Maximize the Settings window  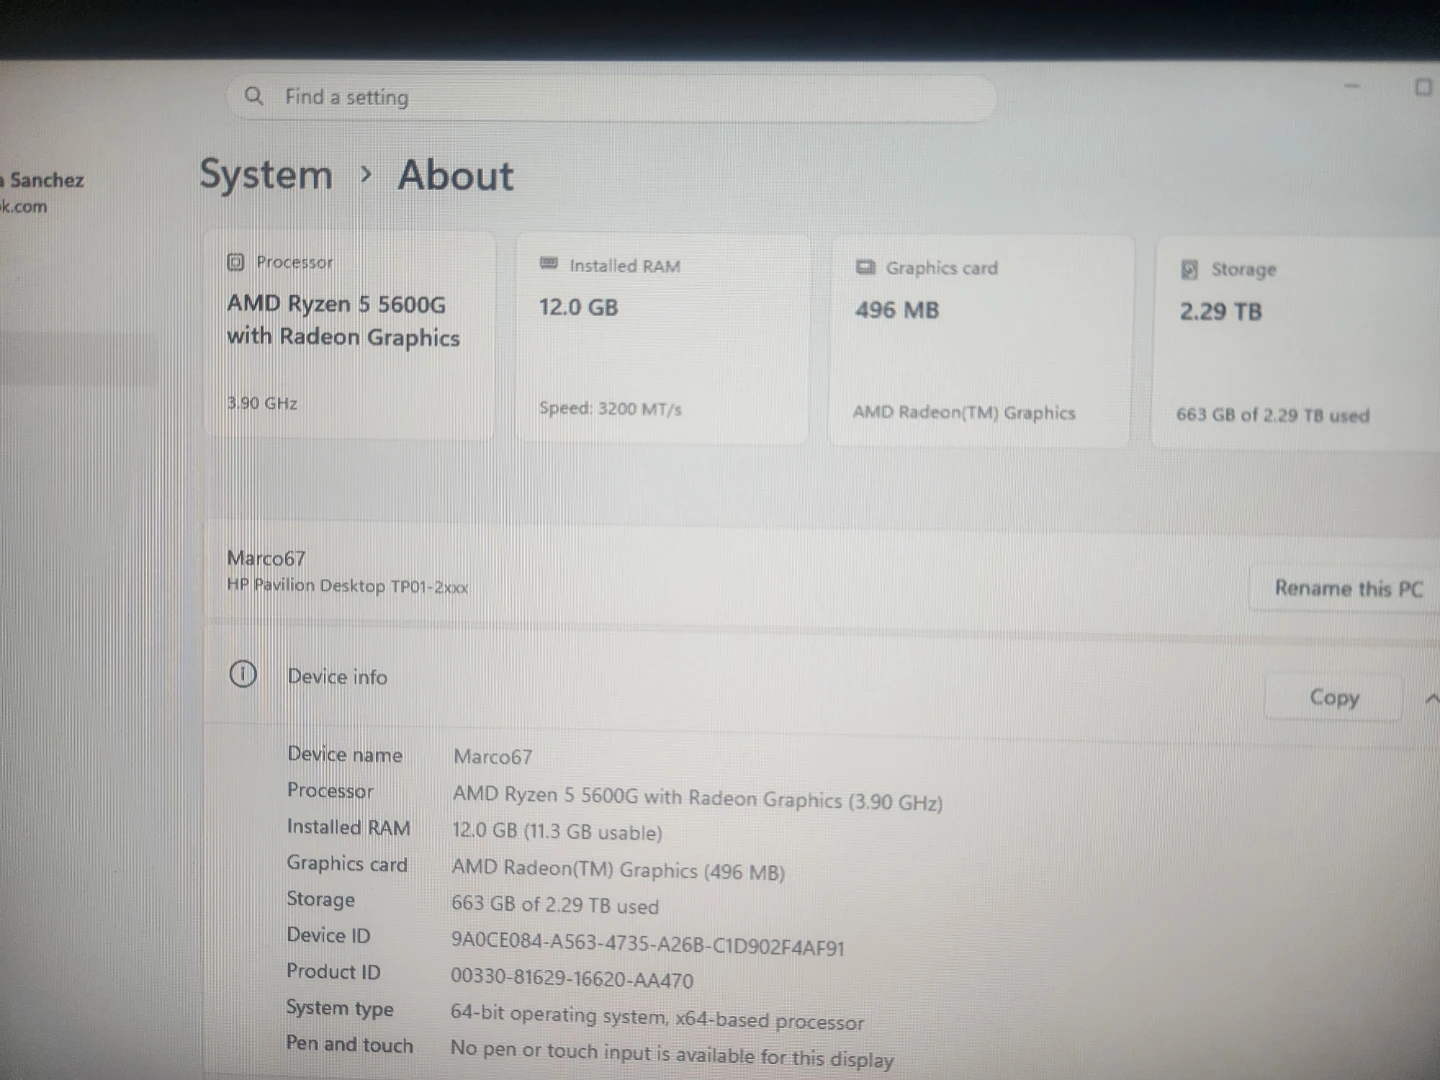coord(1423,87)
